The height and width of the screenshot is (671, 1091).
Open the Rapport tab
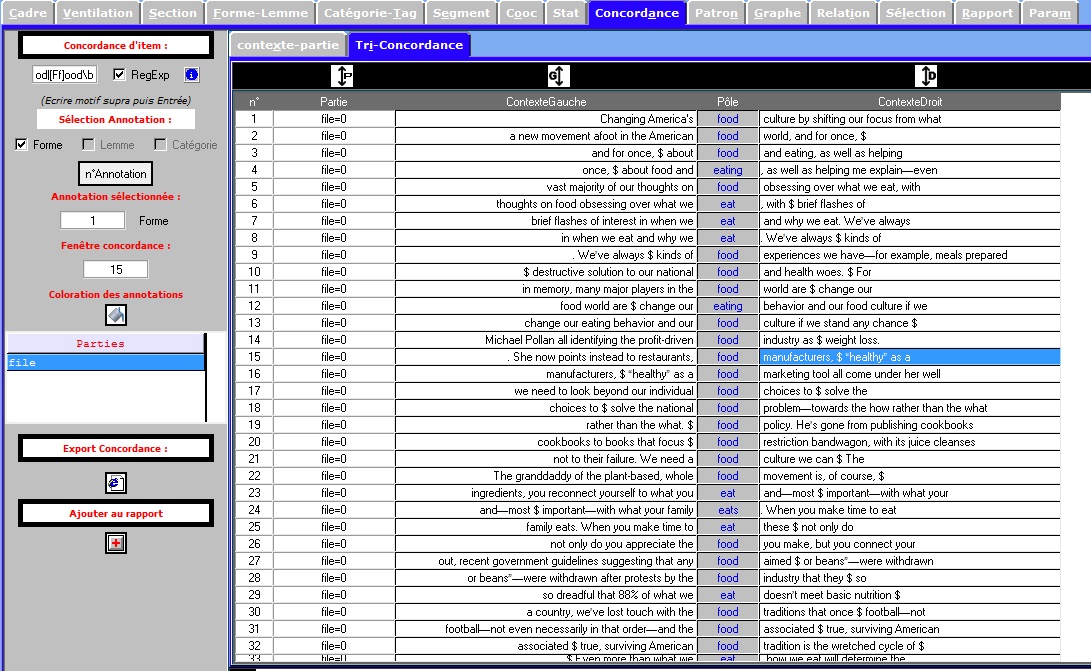click(x=987, y=13)
